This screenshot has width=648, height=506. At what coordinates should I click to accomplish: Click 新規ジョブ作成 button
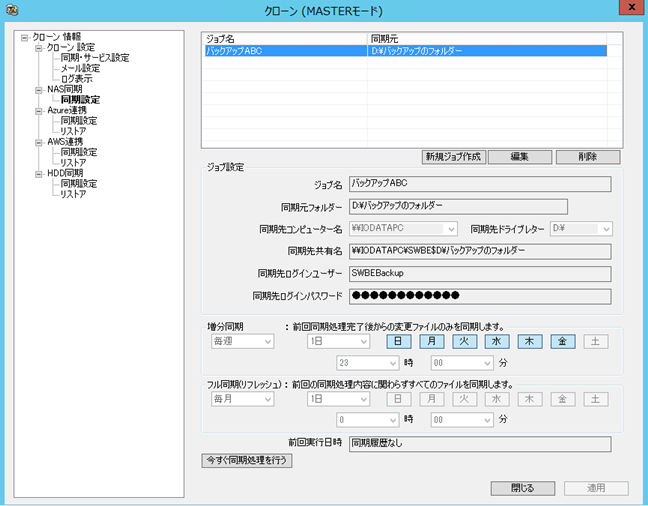point(453,157)
